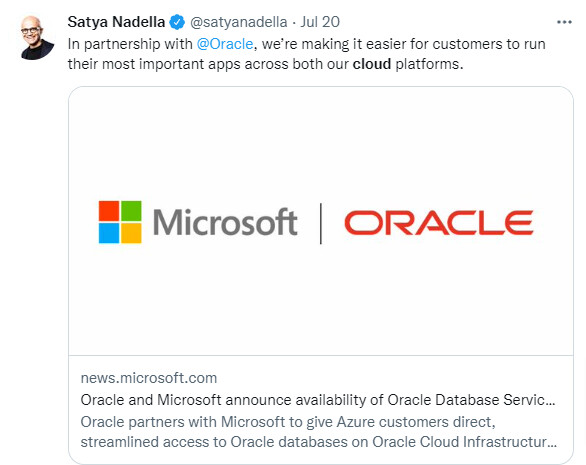The width and height of the screenshot is (586, 465).
Task: Click the second line of article description
Action: tap(319, 442)
